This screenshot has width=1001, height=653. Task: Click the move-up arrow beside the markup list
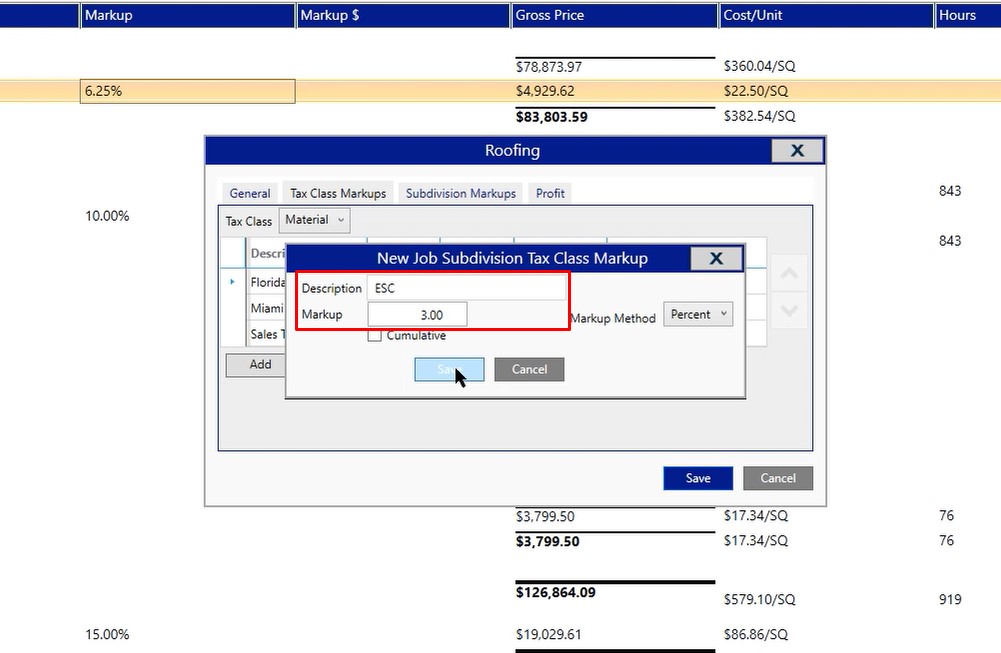tap(789, 274)
